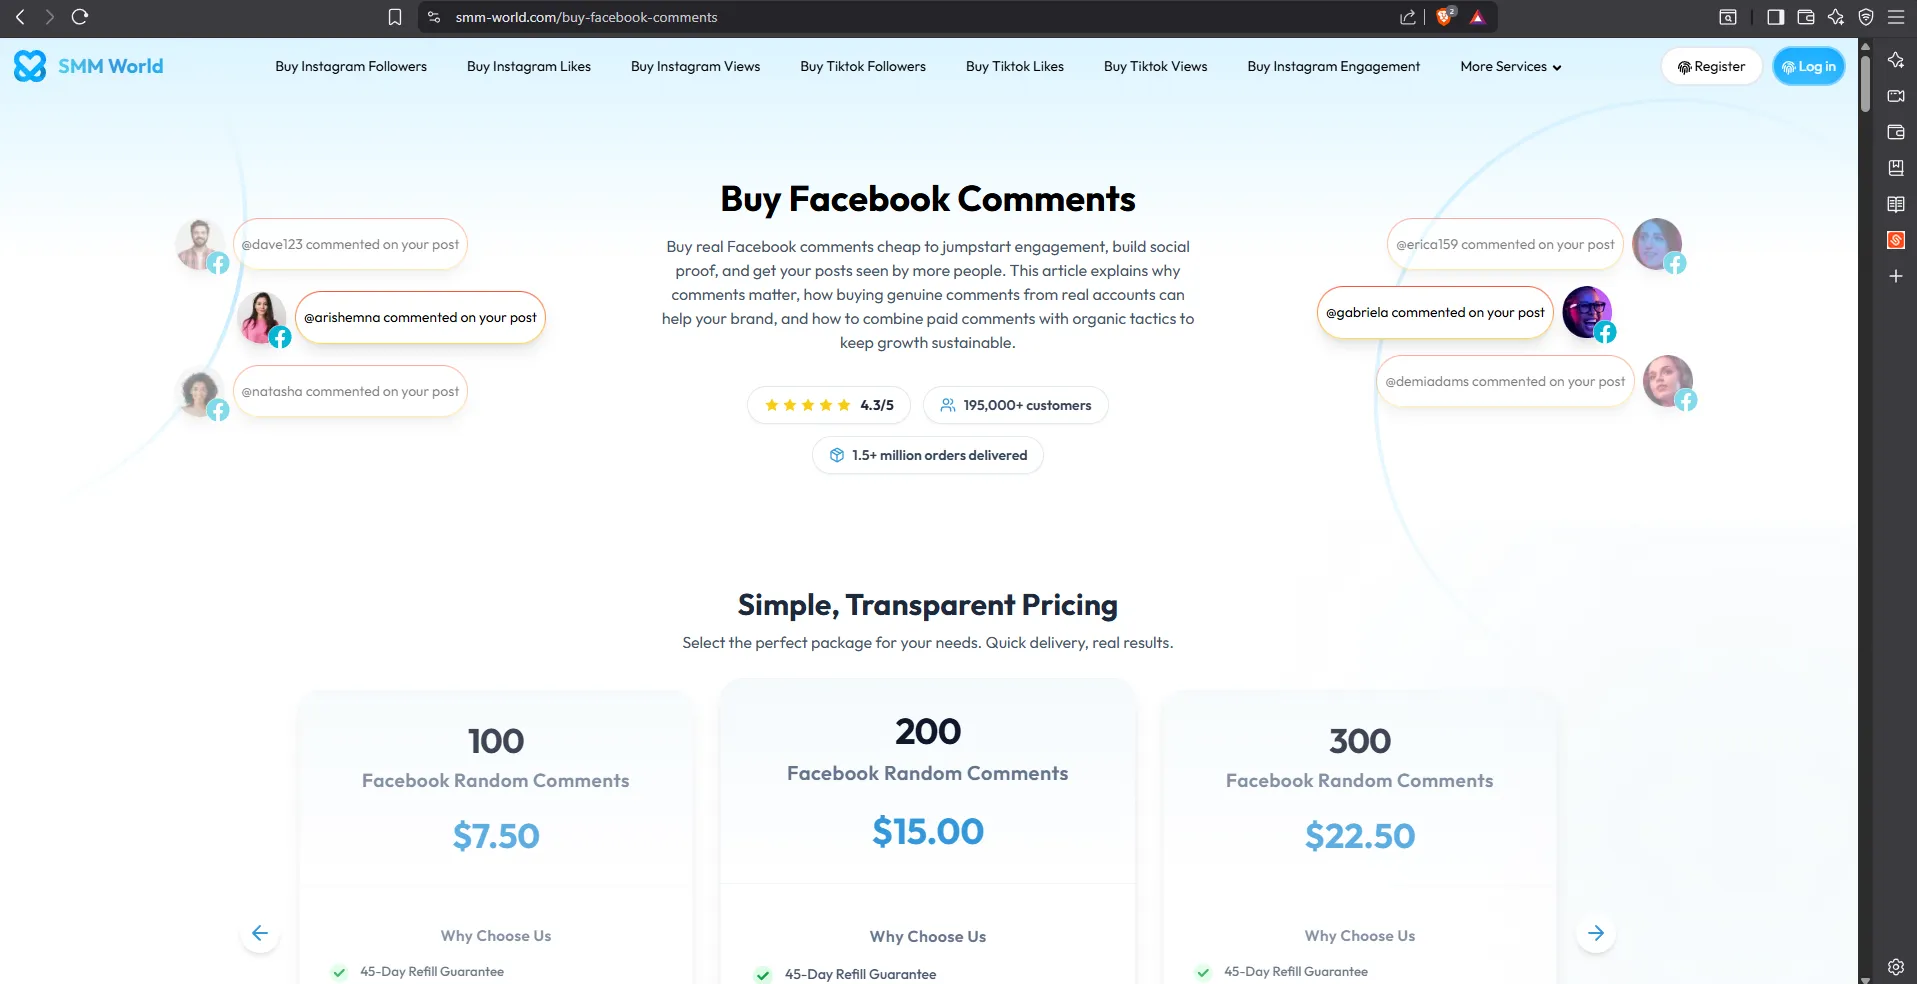Screen dimensions: 1917x984
Task: Open the browser hamburger menu
Action: point(1895,17)
